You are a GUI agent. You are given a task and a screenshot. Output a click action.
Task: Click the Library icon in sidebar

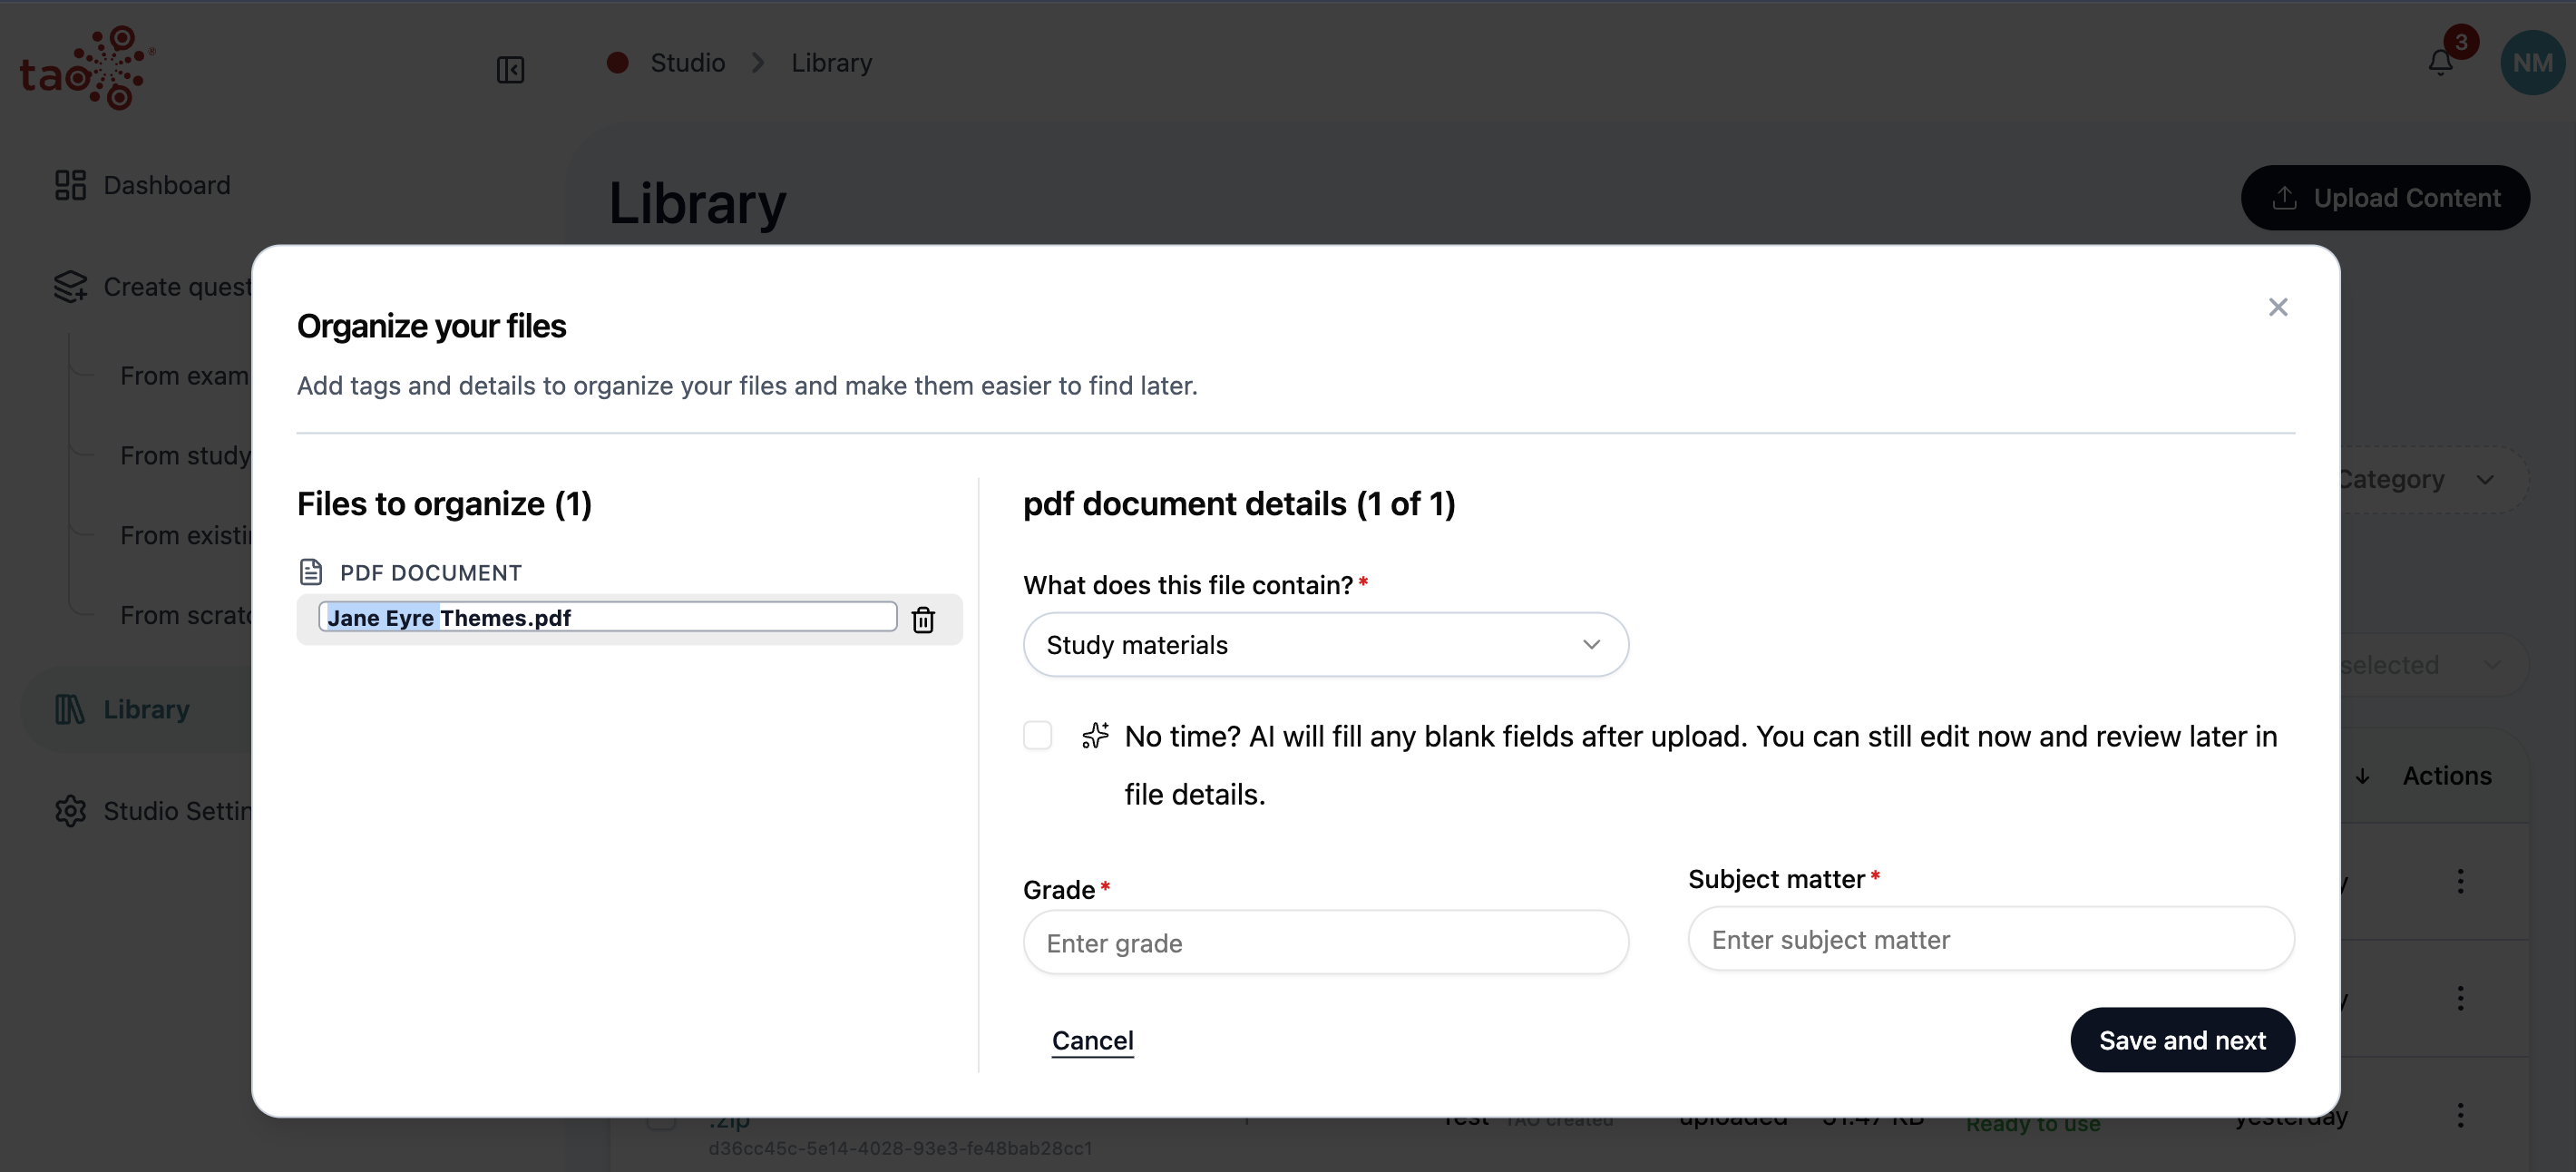[x=69, y=709]
